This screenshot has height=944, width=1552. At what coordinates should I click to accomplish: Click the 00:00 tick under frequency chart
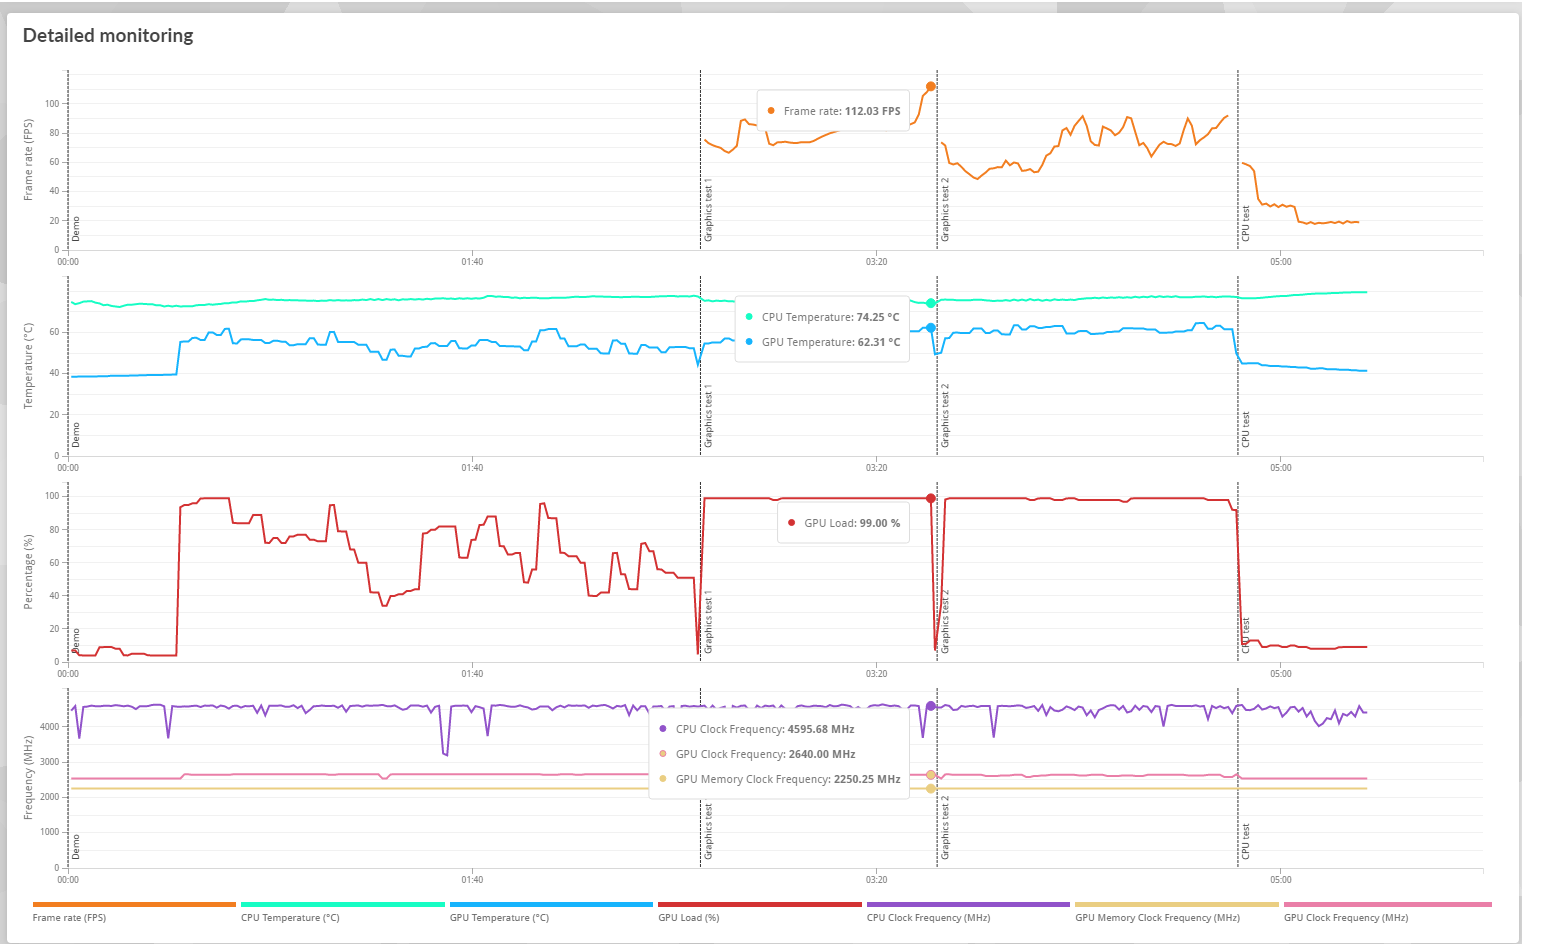pos(68,880)
